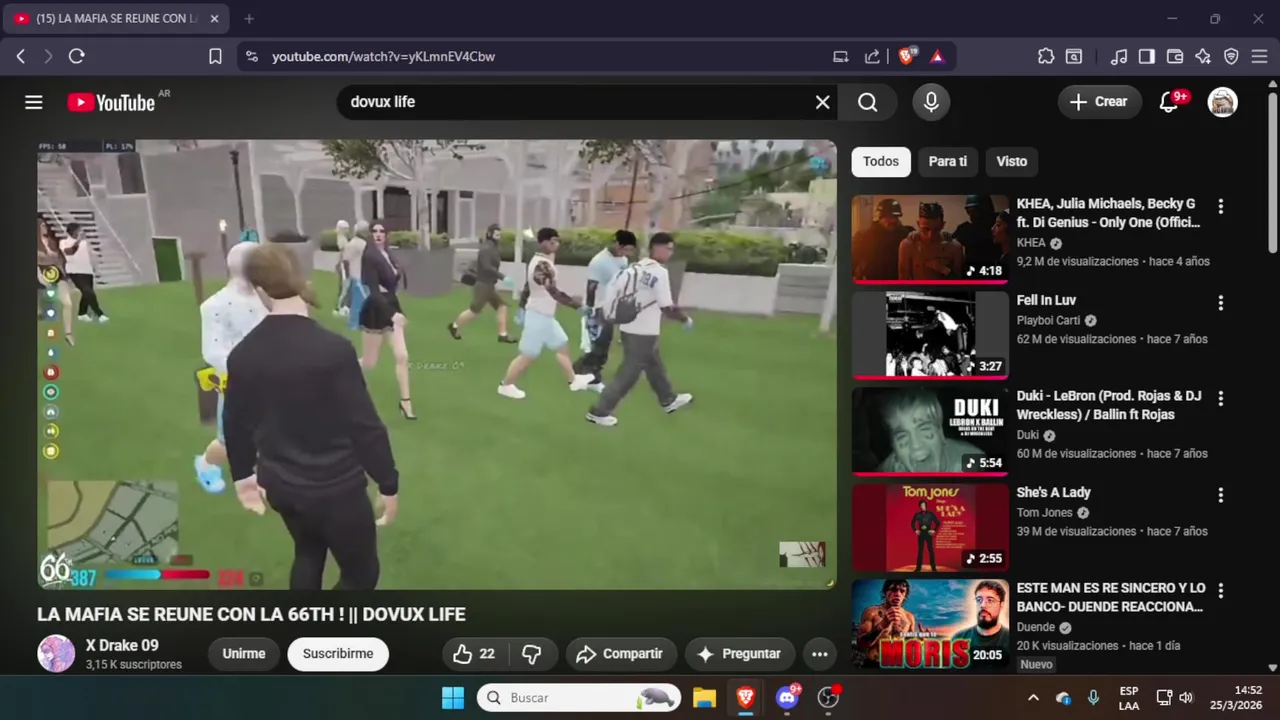Open the Brave Shields lion icon
1280x720 pixels.
(x=907, y=56)
